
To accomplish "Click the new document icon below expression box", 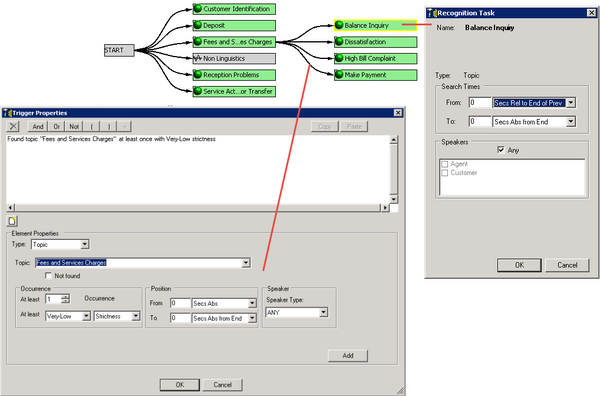I will click(12, 221).
